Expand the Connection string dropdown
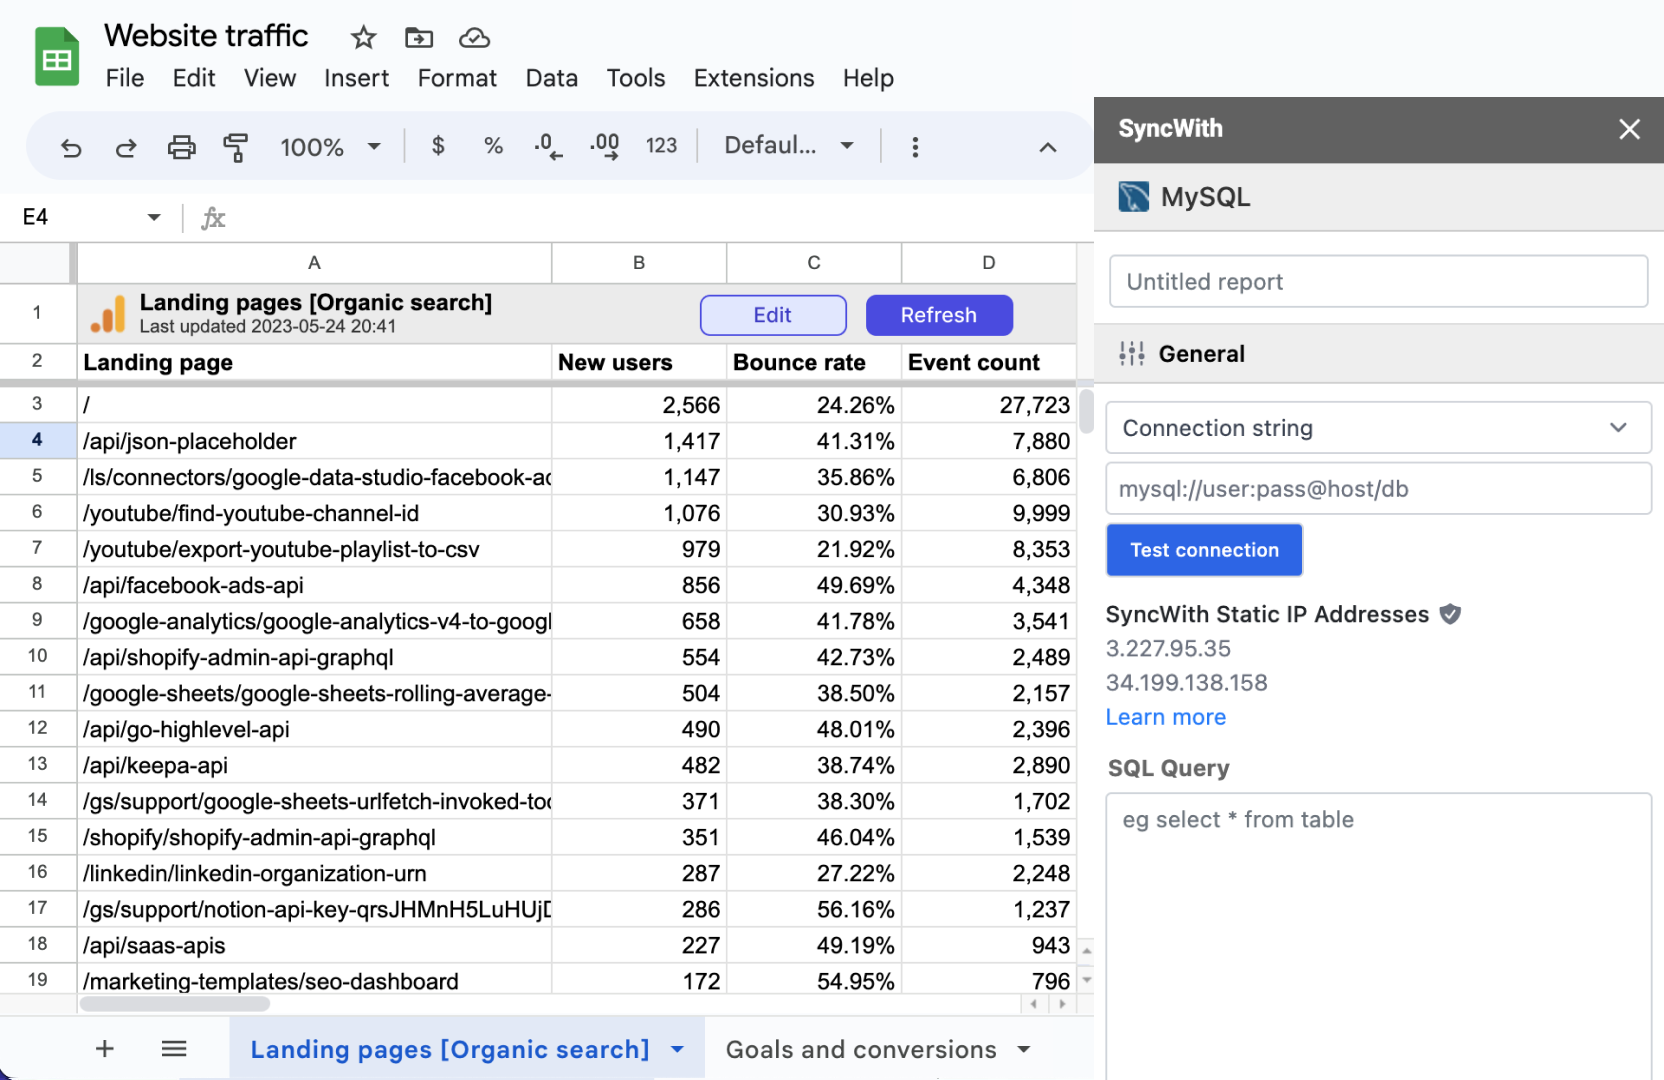1664x1080 pixels. (1619, 428)
